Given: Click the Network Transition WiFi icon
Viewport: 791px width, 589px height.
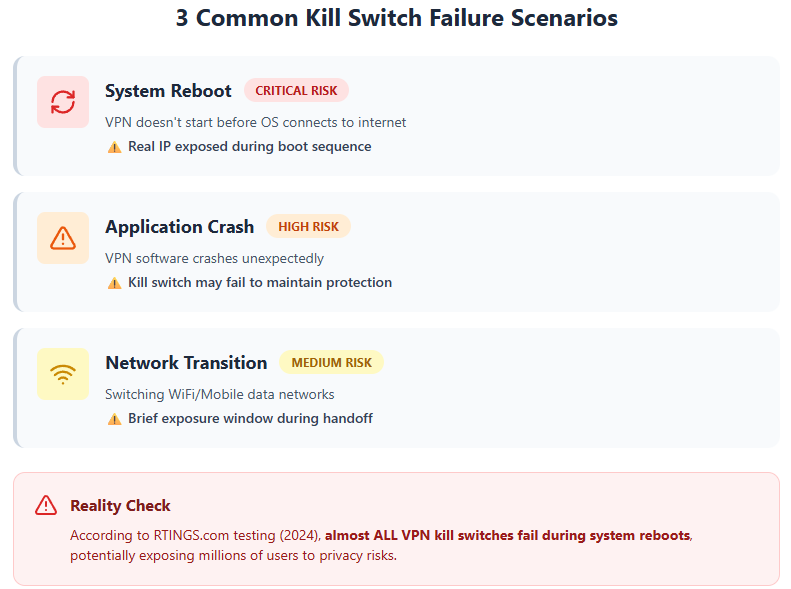Looking at the screenshot, I should pos(63,374).
